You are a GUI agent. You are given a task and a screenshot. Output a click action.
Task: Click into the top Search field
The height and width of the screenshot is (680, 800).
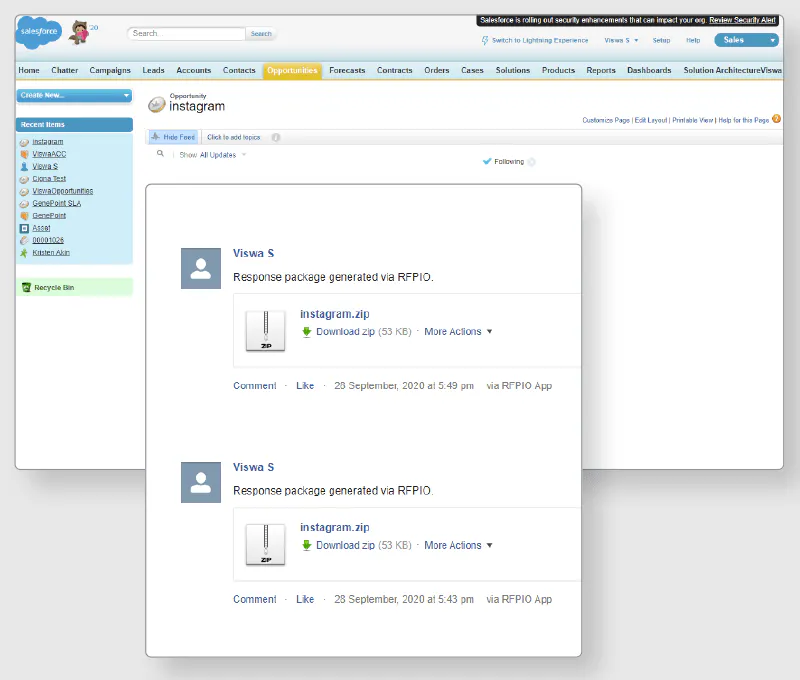point(186,34)
